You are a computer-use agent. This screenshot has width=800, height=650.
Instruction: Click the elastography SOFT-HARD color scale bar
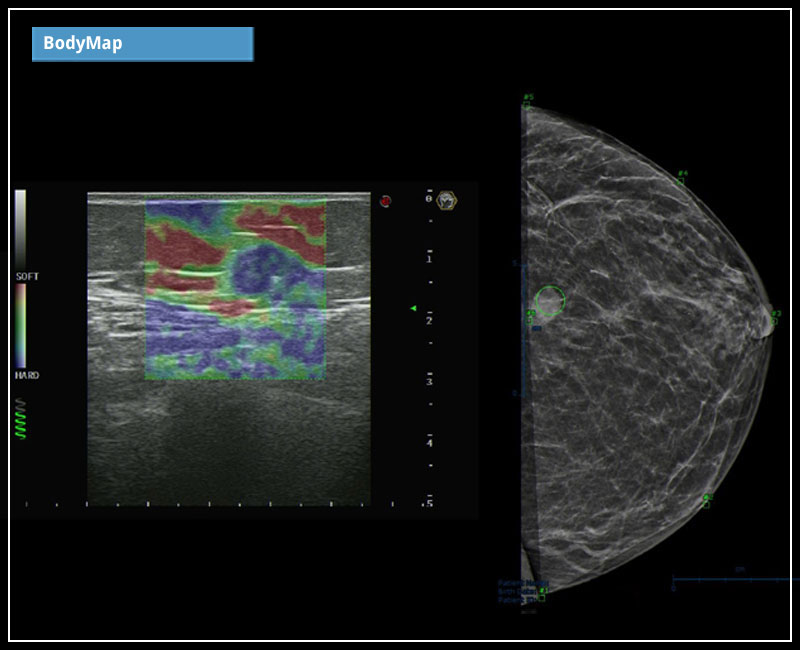[20, 325]
